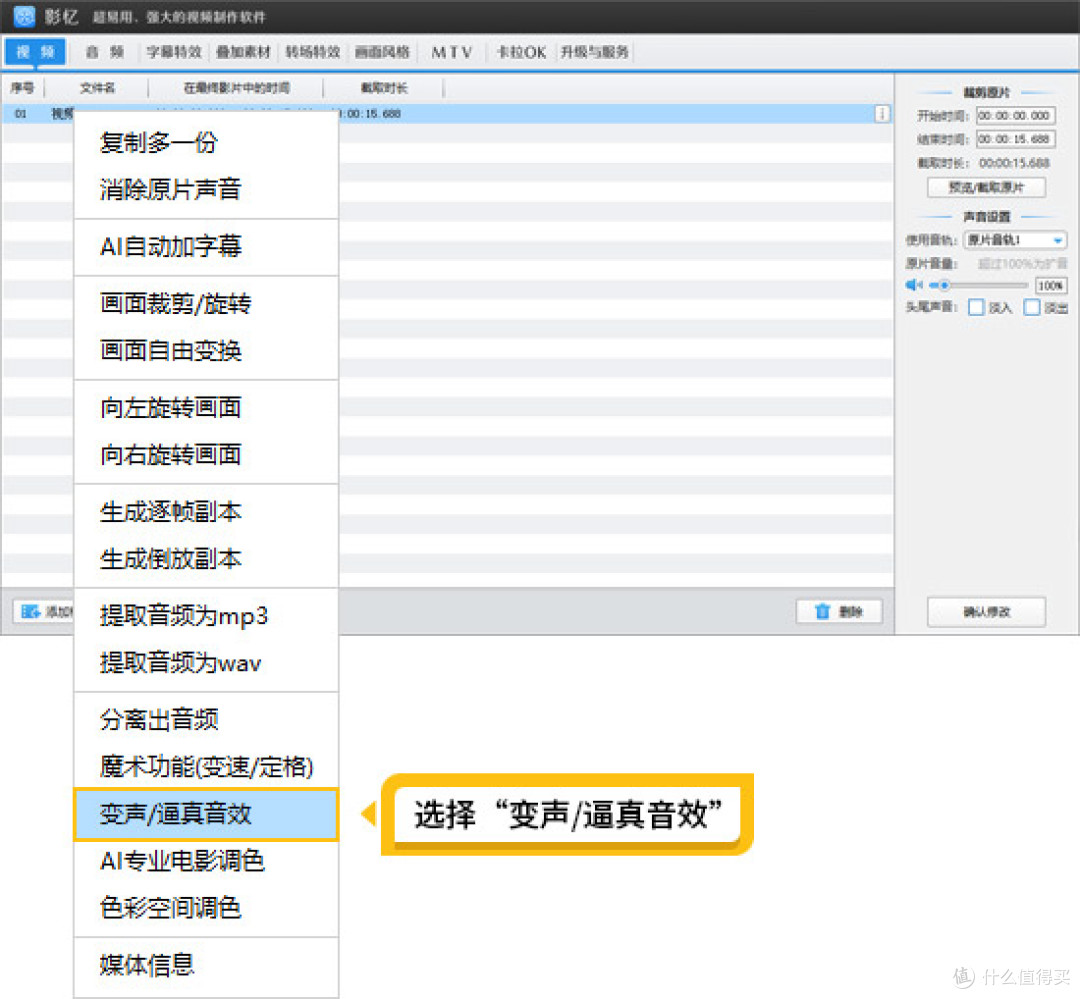Toggle the 淡出 fade-out checkbox
This screenshot has height=999, width=1080.
pos(1031,307)
